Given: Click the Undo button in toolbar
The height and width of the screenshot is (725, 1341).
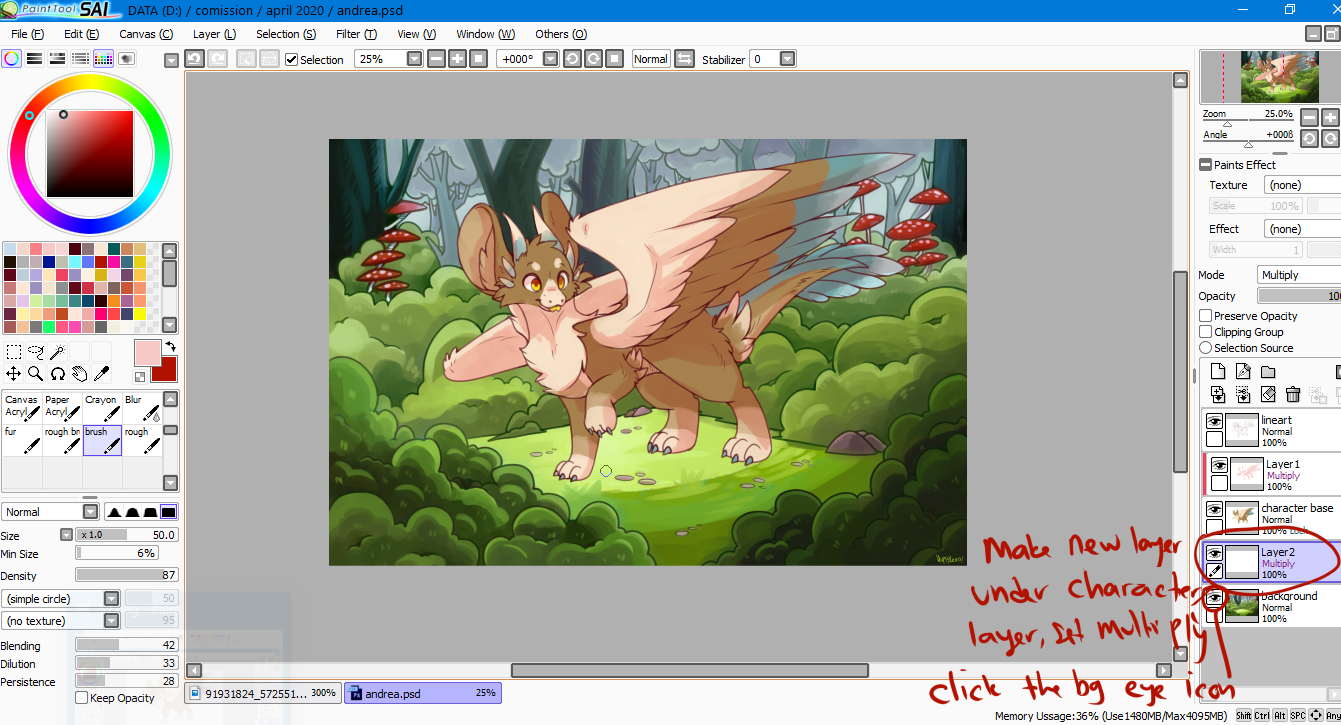Looking at the screenshot, I should [x=195, y=59].
